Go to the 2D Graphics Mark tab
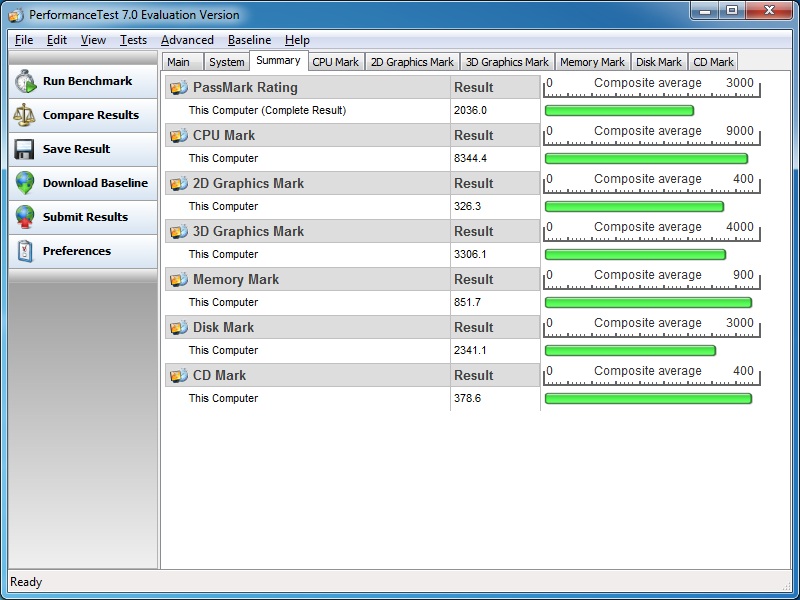Viewport: 800px width, 600px height. pyautogui.click(x=412, y=62)
